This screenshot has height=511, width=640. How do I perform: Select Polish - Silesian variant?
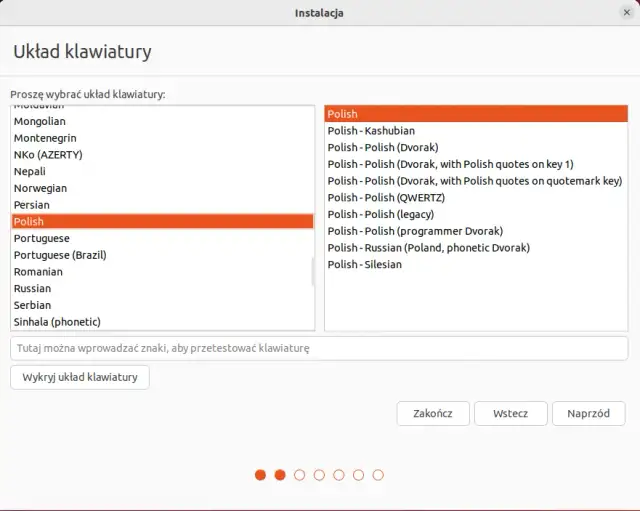[365, 264]
